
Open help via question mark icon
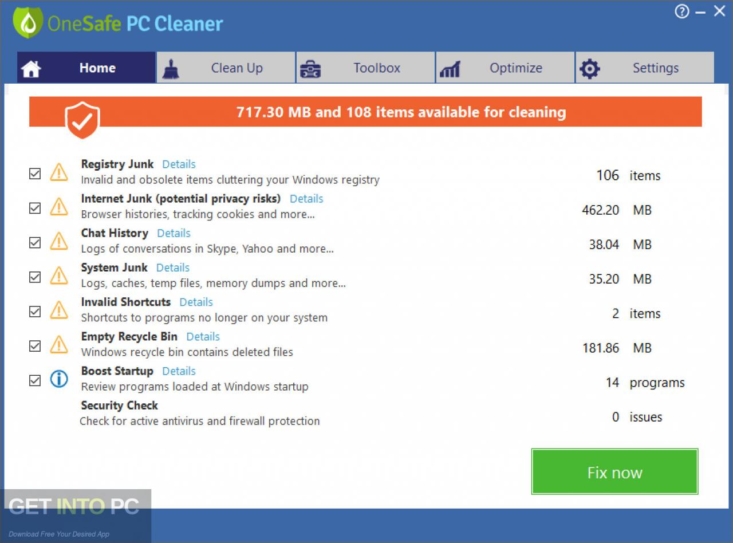[x=682, y=11]
